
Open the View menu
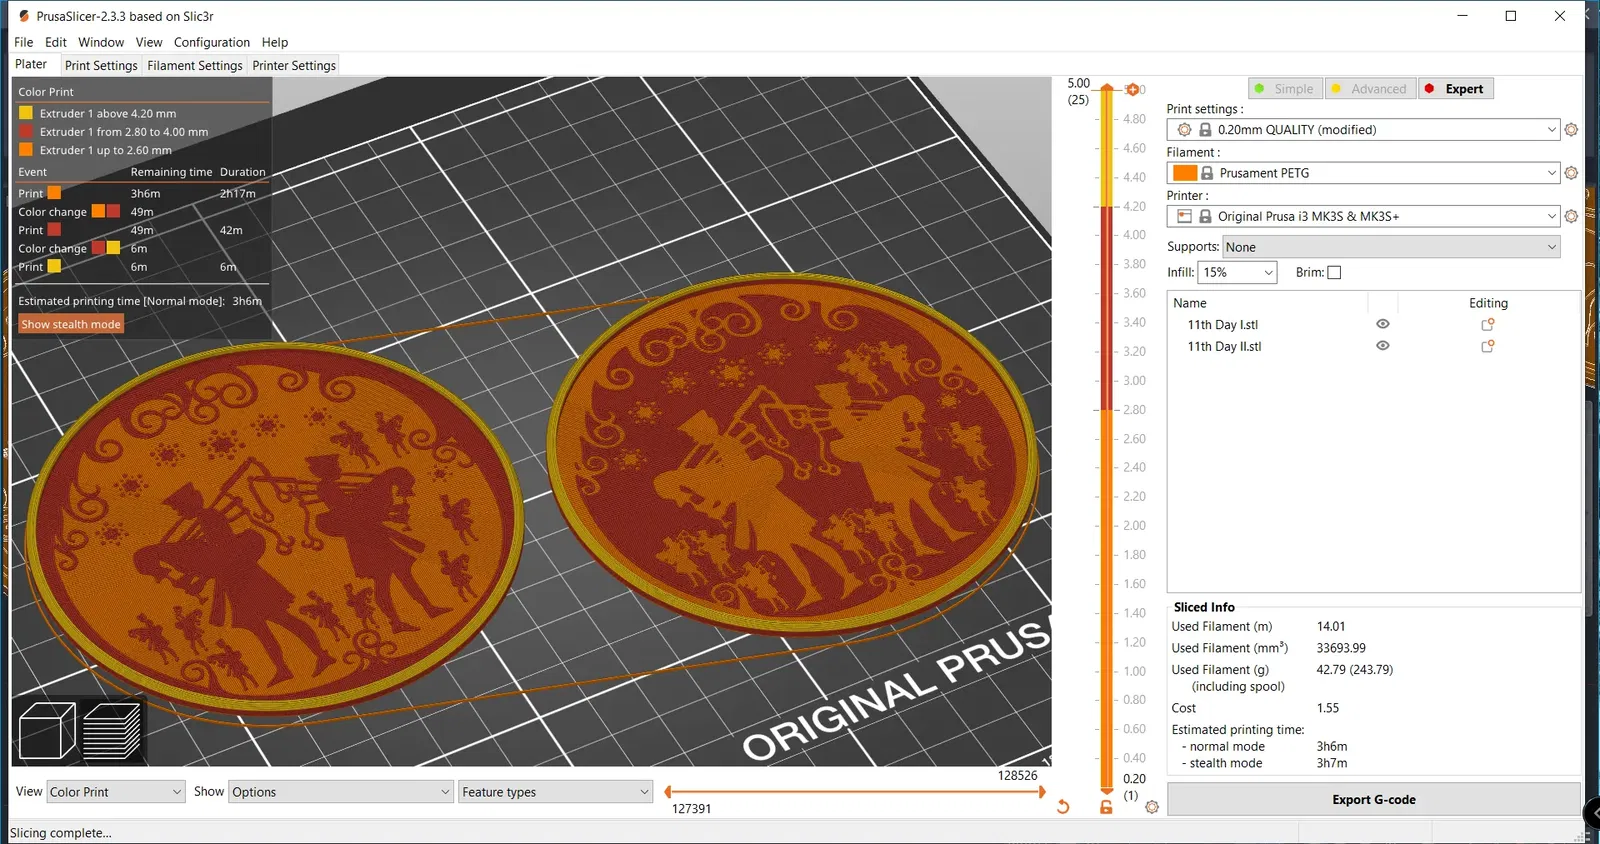pos(149,42)
